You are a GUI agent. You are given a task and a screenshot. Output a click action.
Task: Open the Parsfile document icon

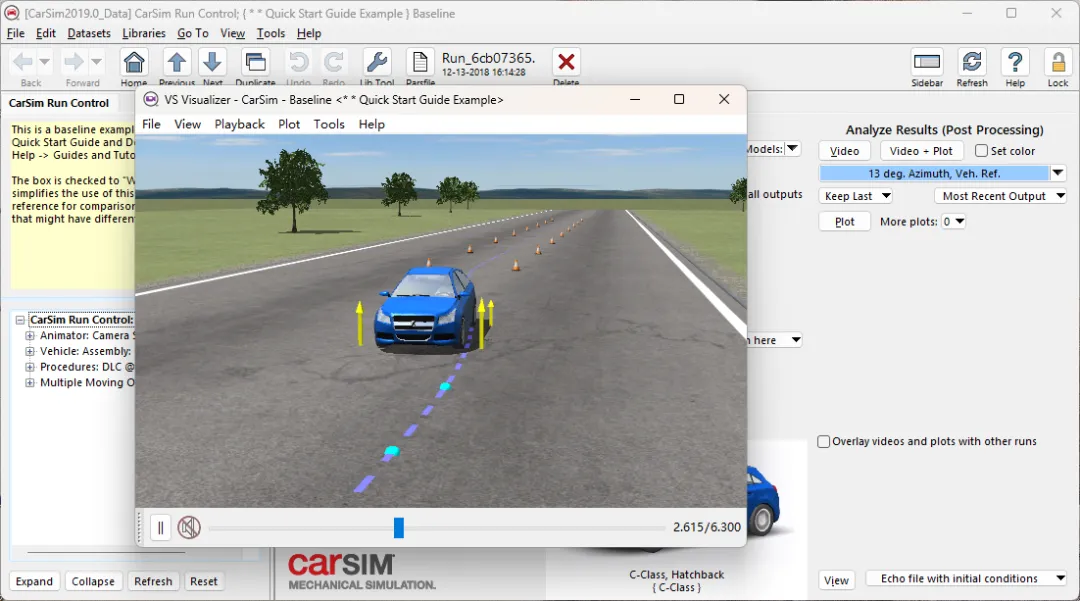click(x=419, y=63)
